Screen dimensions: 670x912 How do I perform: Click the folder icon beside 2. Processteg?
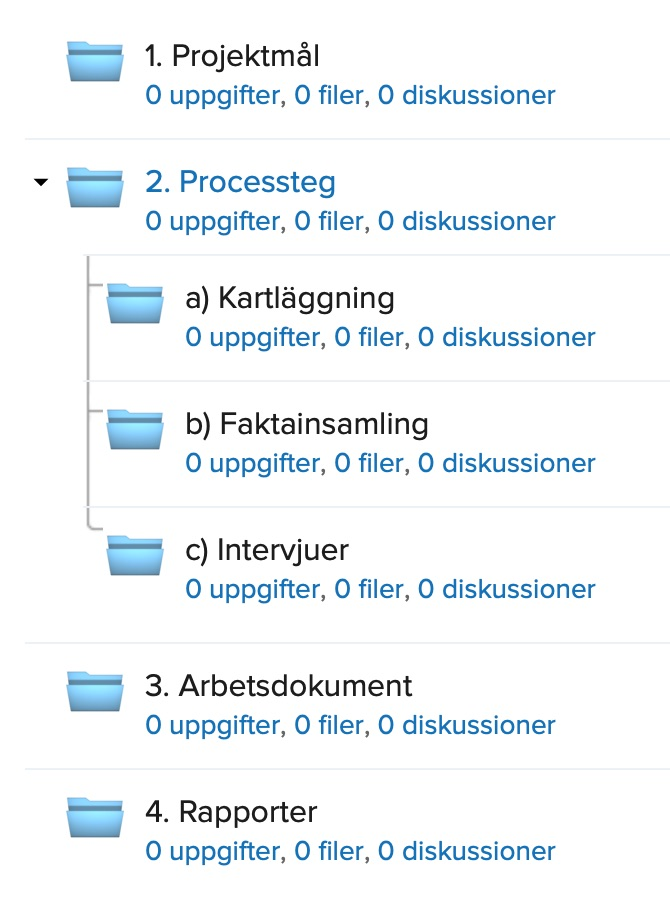coord(94,187)
